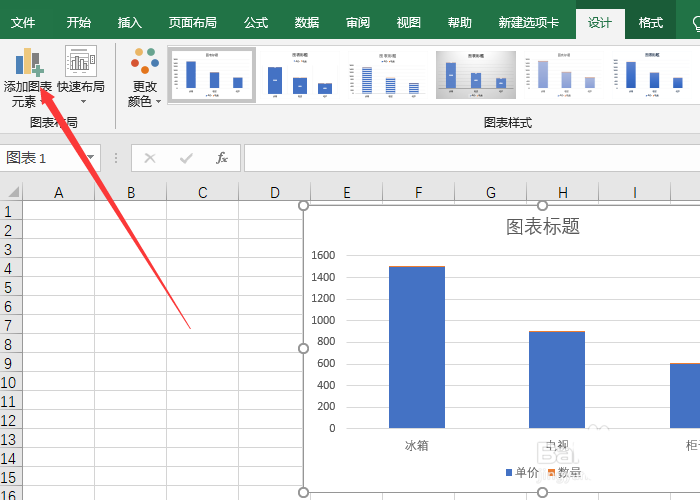Select row 5 header
This screenshot has height=500, width=700.
[11, 287]
